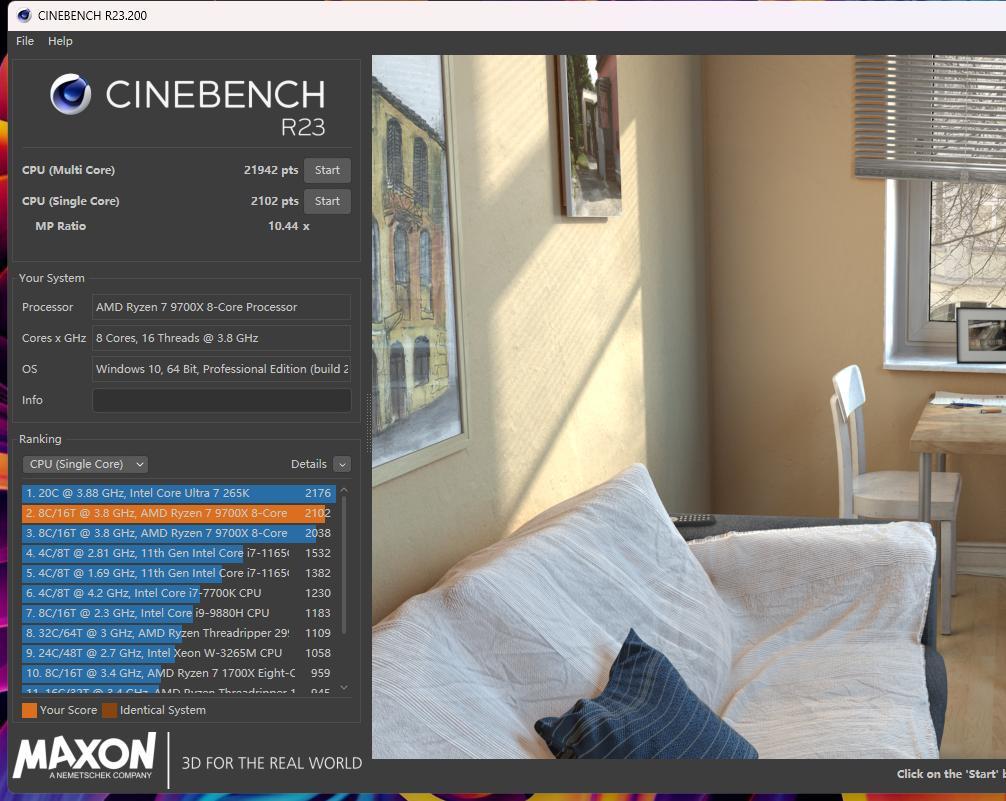Open the File menu
1006x801 pixels.
pyautogui.click(x=25, y=41)
